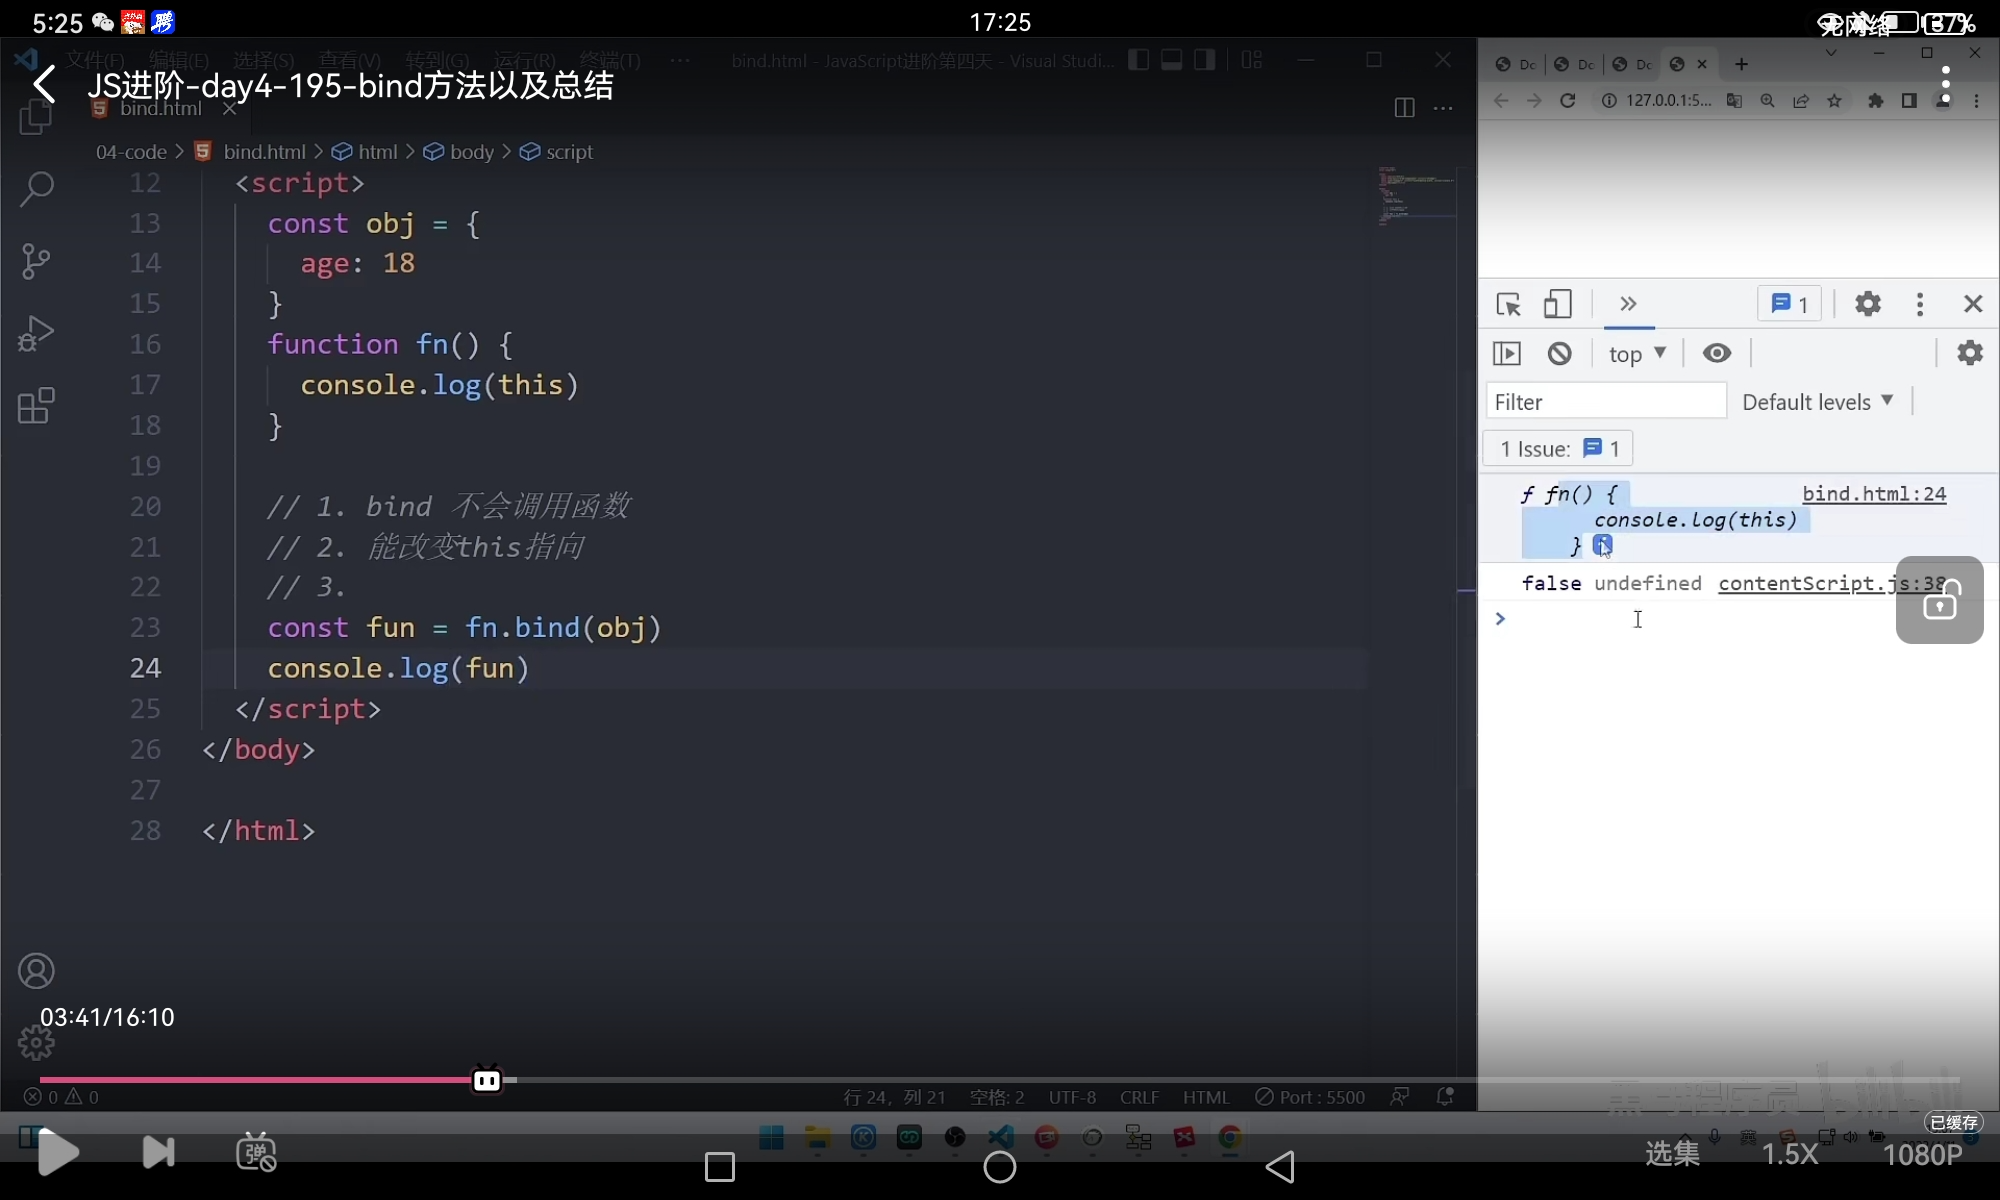This screenshot has height=1200, width=2000.
Task: Open the 选集 episode list
Action: [1672, 1154]
